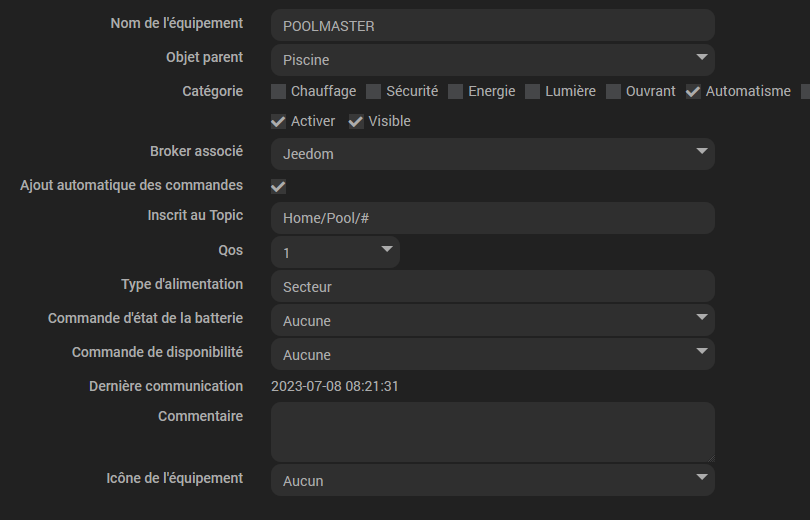Click the Type d'alimentation field
This screenshot has width=810, height=520.
pyautogui.click(x=492, y=286)
